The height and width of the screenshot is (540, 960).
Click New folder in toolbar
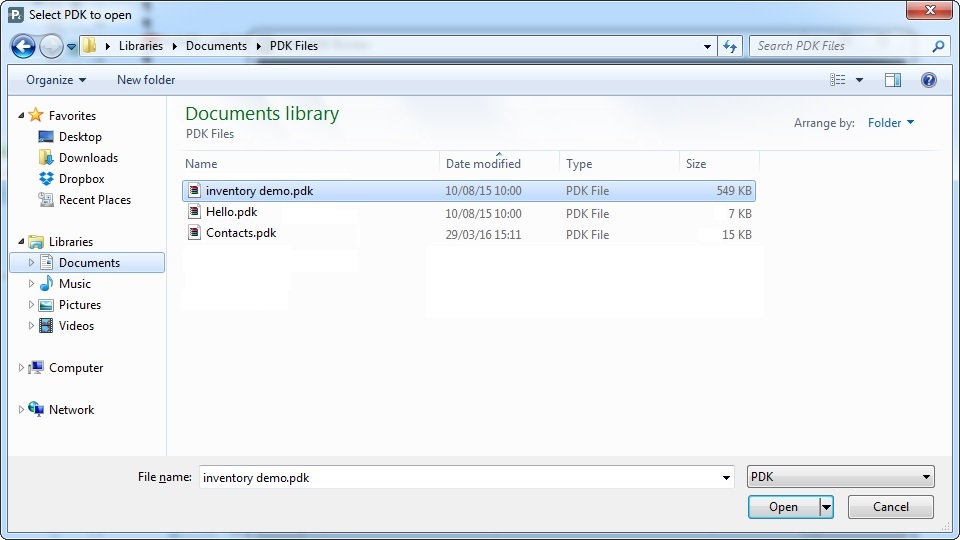coord(146,80)
